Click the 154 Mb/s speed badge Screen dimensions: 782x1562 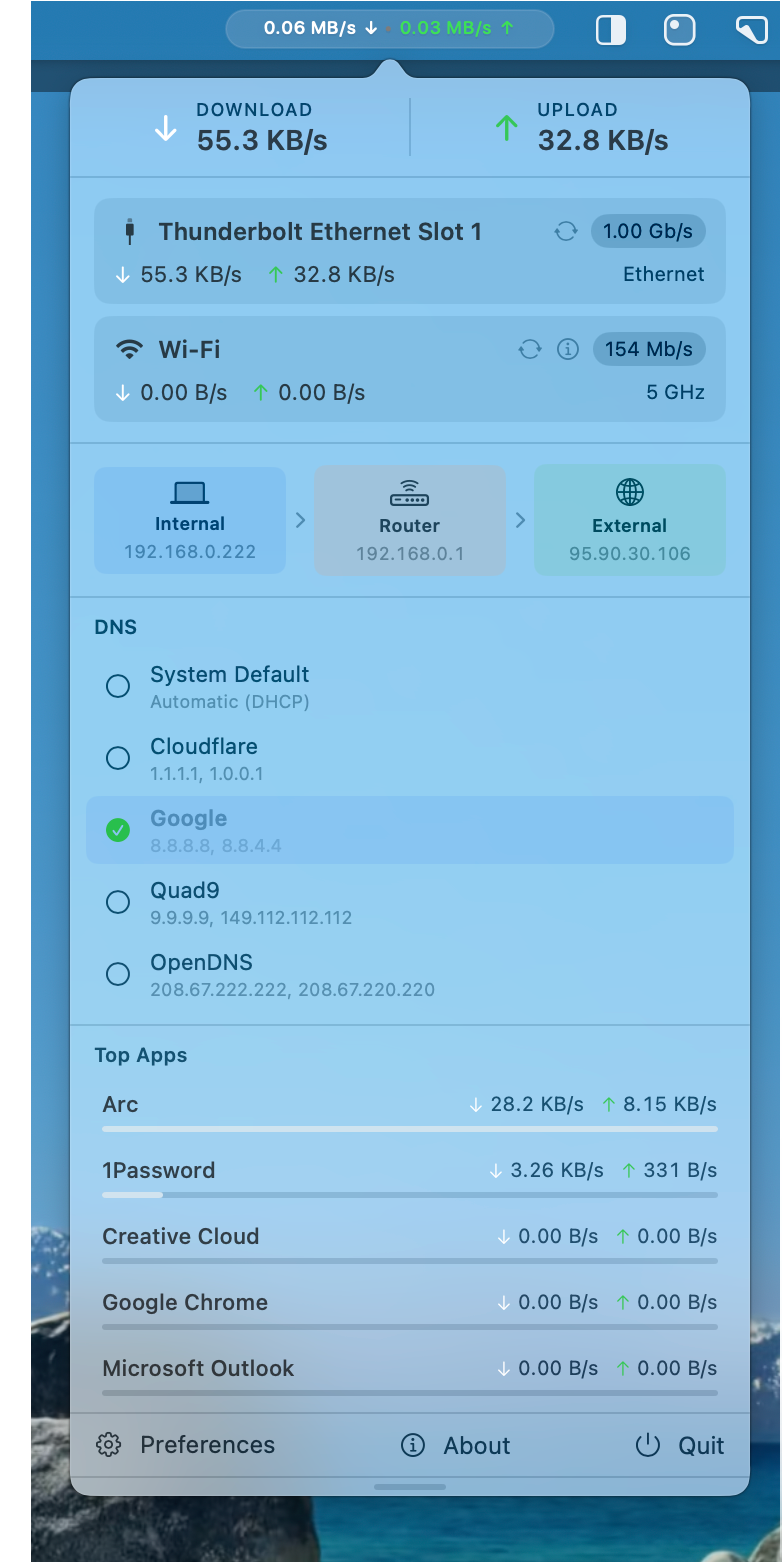coord(649,349)
